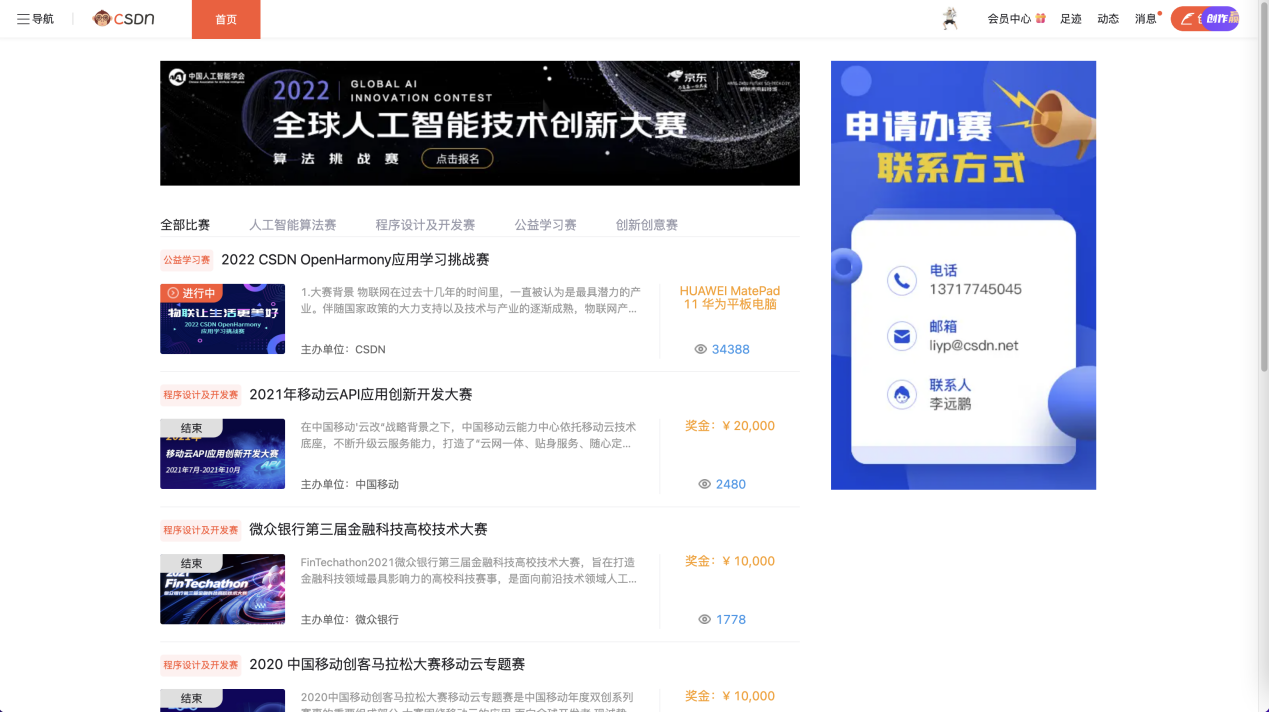Image resolution: width=1269 pixels, height=712 pixels.
Task: Click the OpenHarmony contest description starting 1.大赛背景
Action: point(471,300)
